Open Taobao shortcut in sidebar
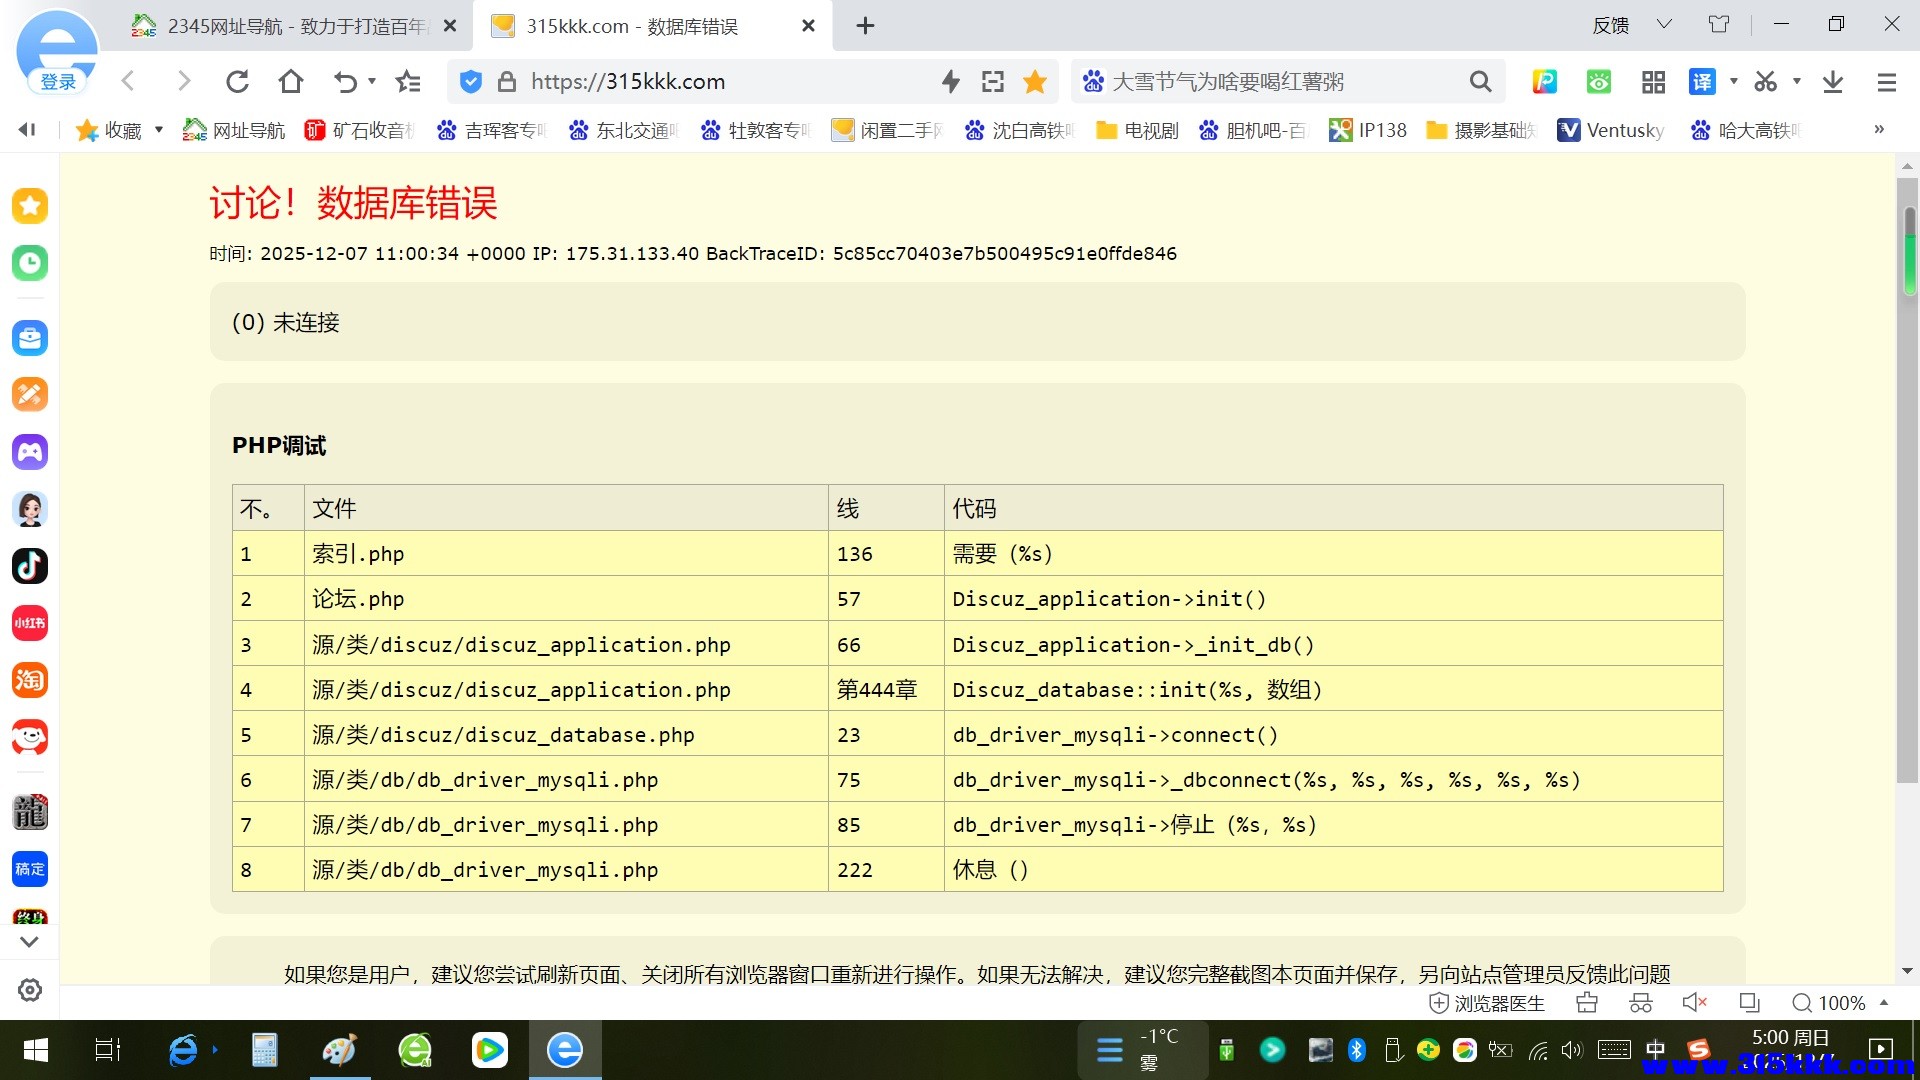The width and height of the screenshot is (1920, 1080). coord(30,680)
